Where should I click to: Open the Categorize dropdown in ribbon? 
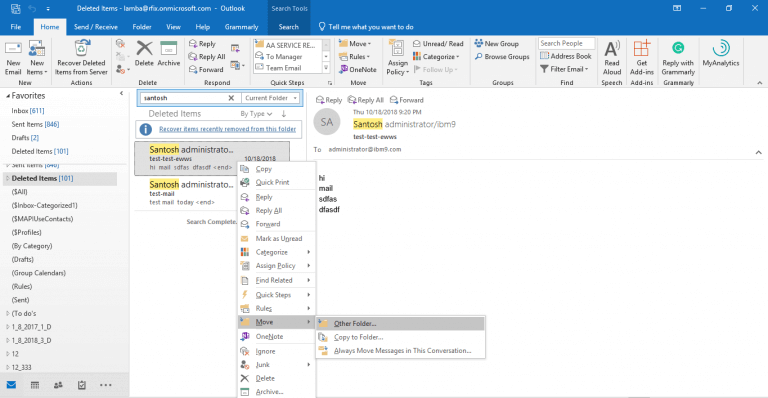(x=436, y=57)
